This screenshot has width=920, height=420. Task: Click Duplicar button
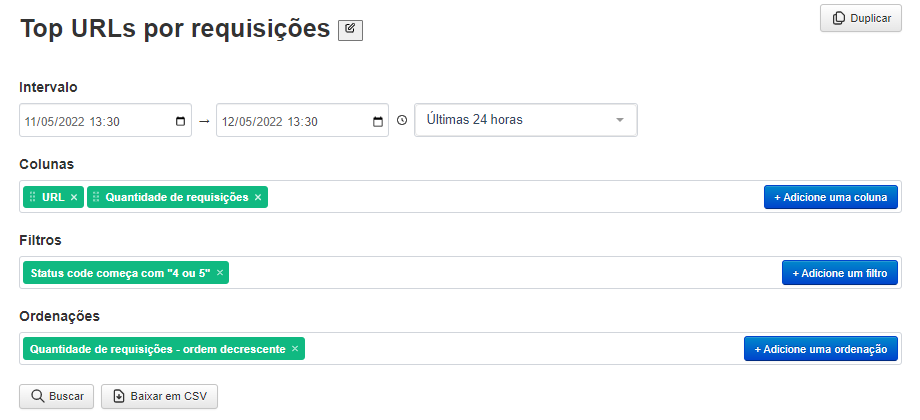click(861, 18)
